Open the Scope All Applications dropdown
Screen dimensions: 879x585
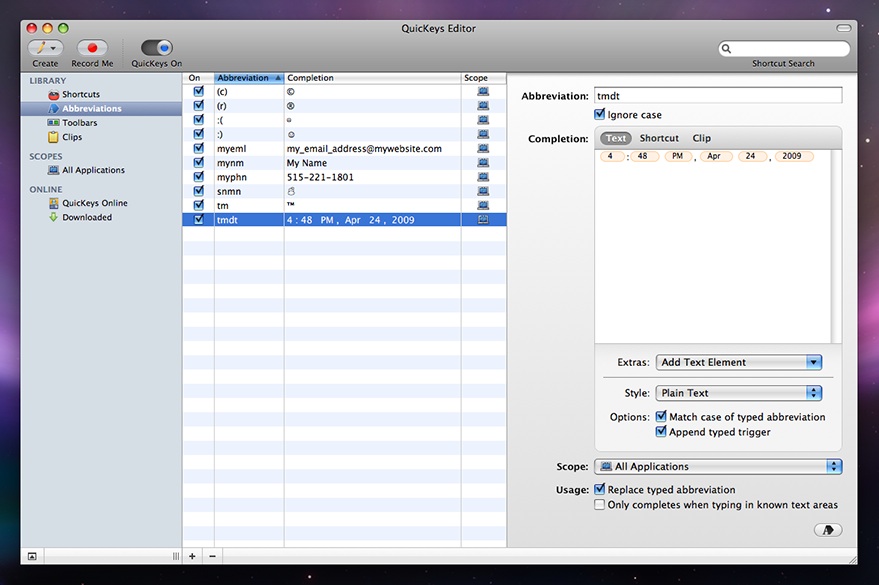click(x=718, y=466)
